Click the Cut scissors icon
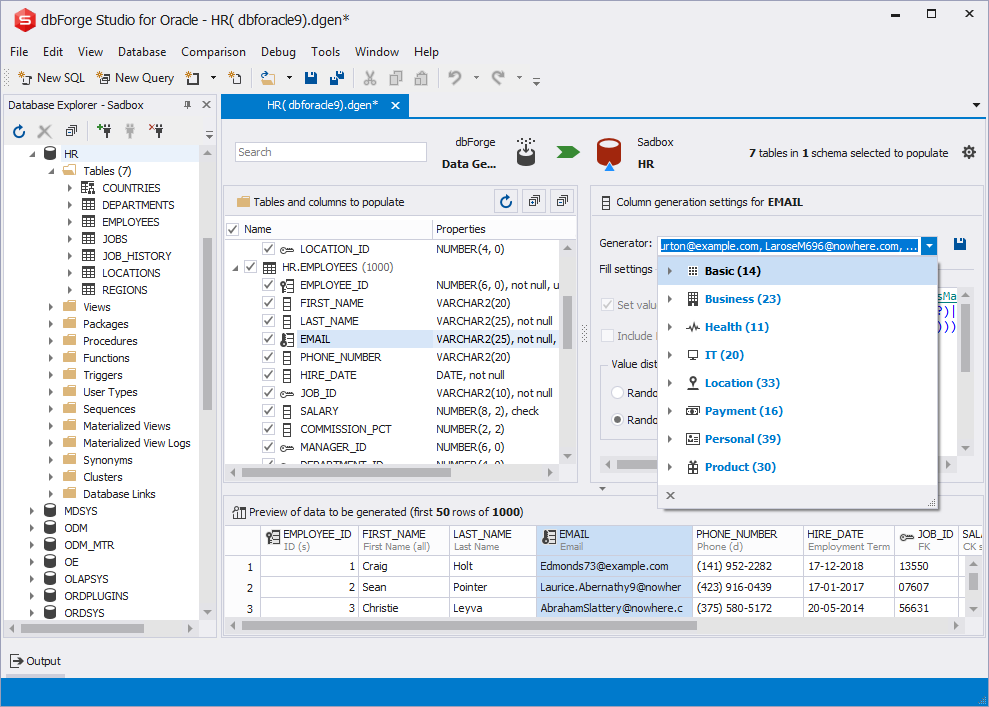This screenshot has height=707, width=989. point(370,78)
